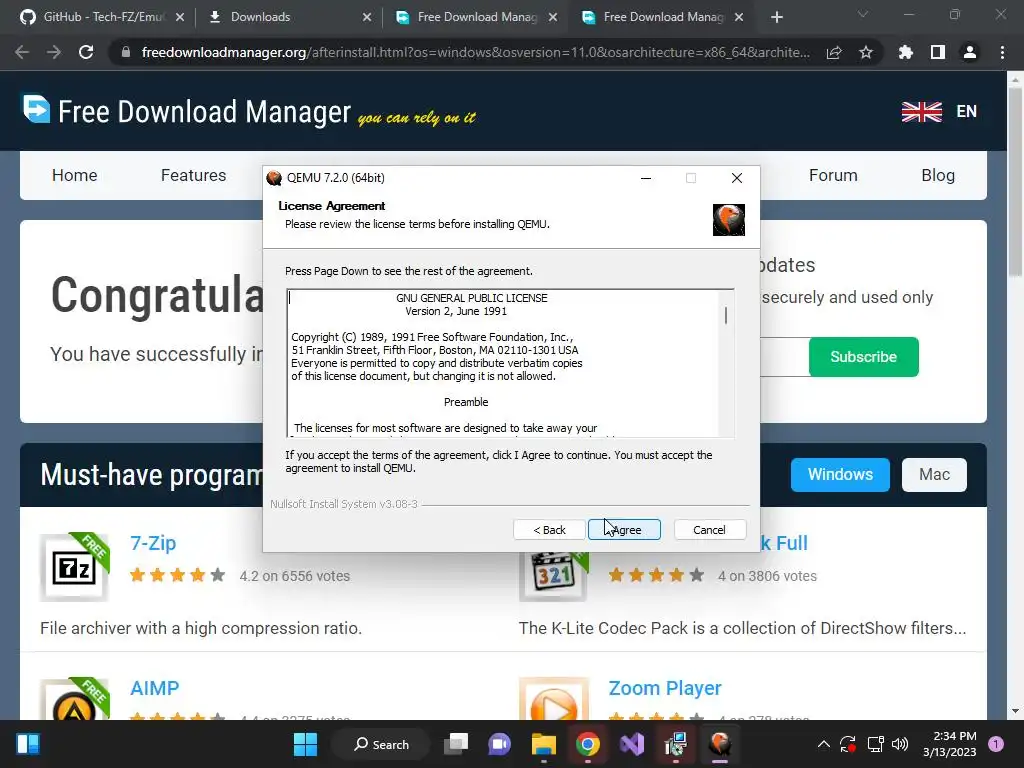Open the Widgets panel from the taskbar
The image size is (1024, 768).
(x=27, y=744)
